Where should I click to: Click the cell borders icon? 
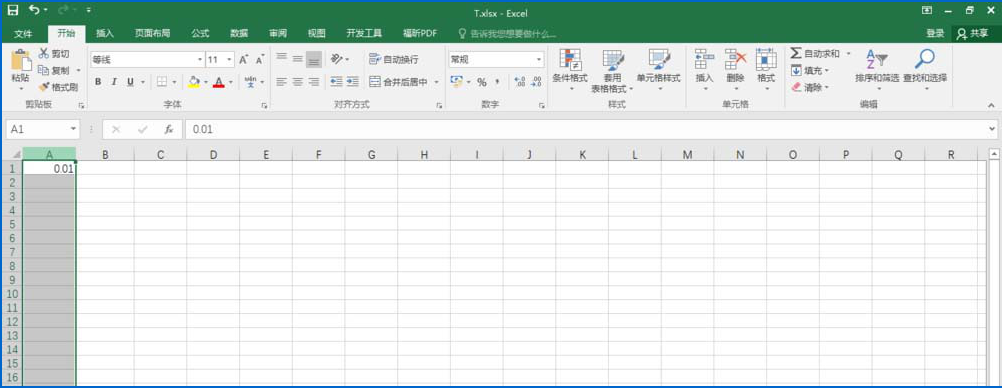pos(162,82)
